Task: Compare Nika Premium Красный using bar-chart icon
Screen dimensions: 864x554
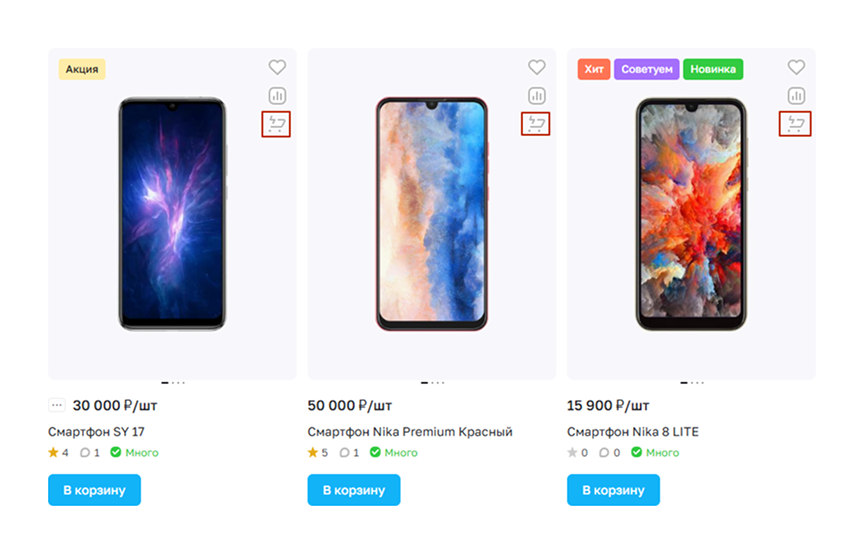Action: (537, 96)
